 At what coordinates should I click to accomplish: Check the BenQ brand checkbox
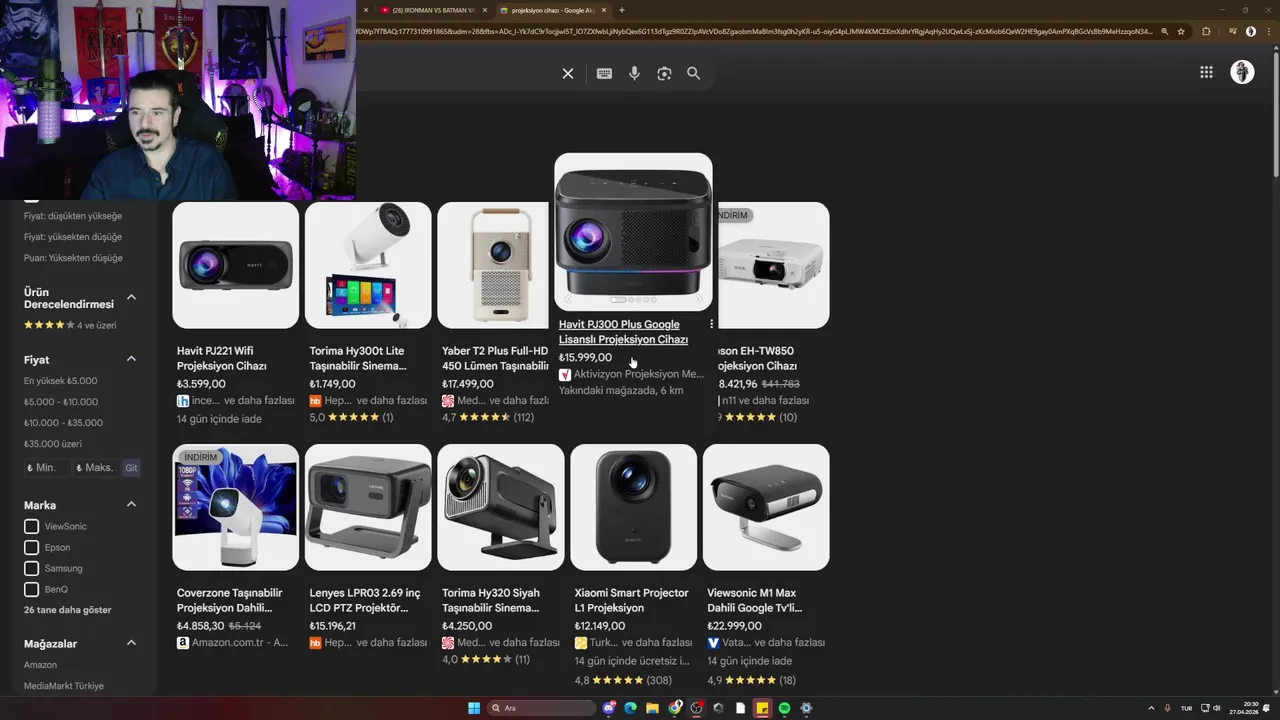(x=31, y=589)
